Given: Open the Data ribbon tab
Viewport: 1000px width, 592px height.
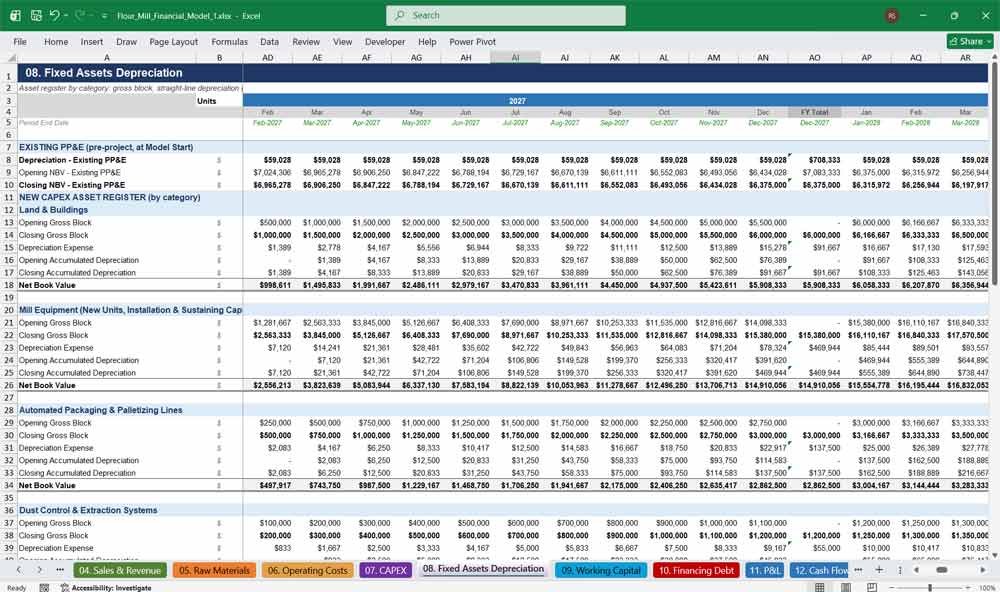Looking at the screenshot, I should pyautogui.click(x=269, y=41).
